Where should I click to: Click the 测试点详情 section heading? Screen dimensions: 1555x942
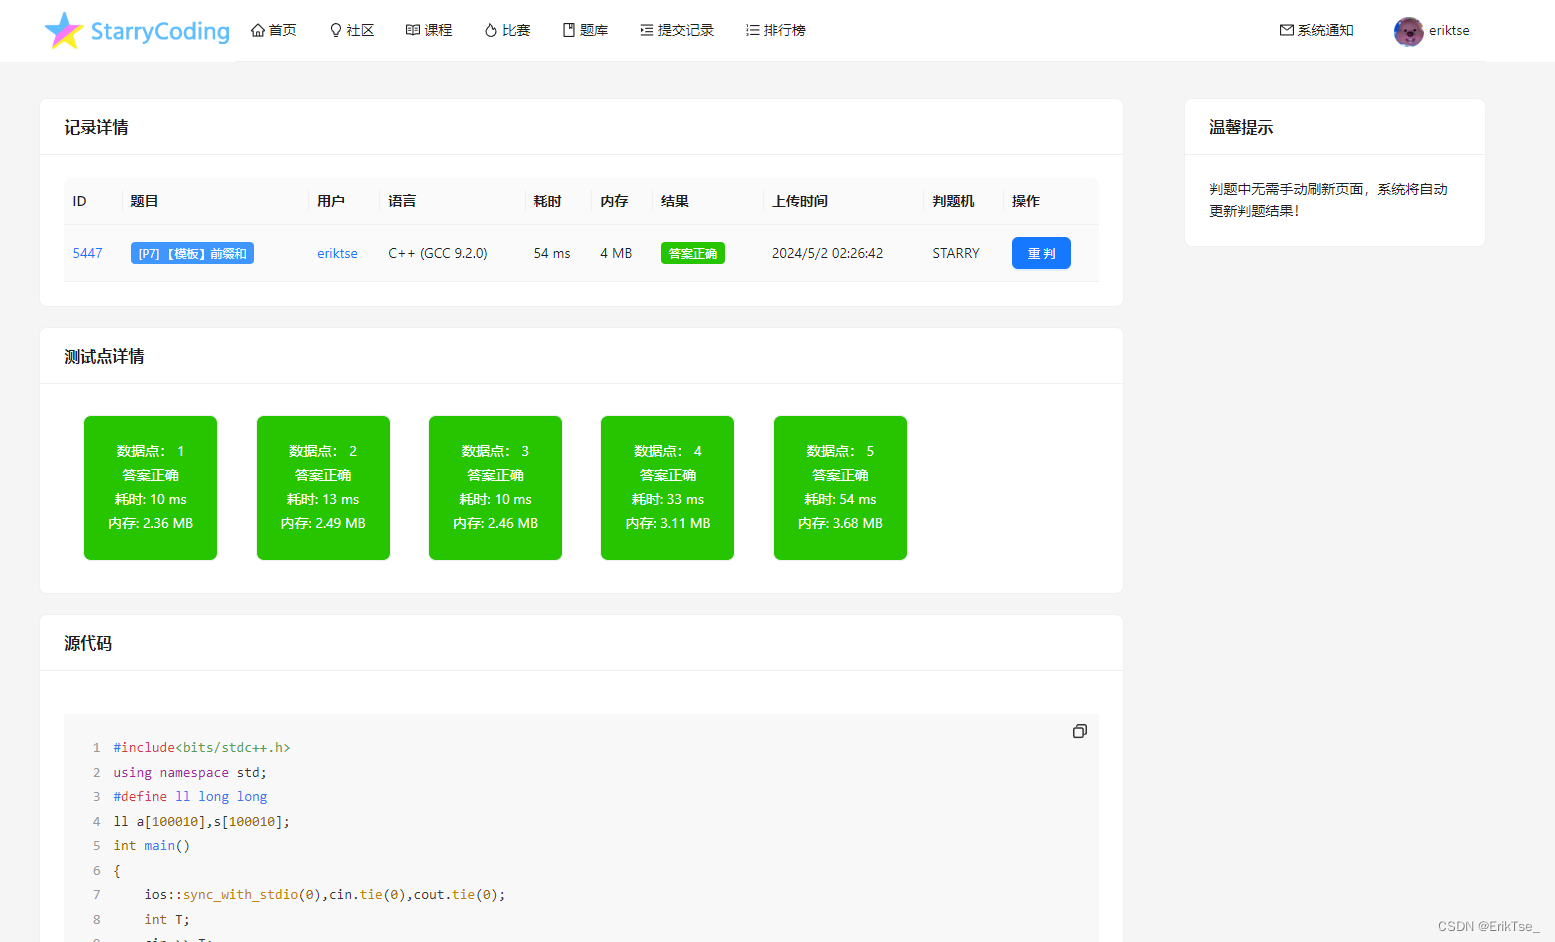[104, 356]
